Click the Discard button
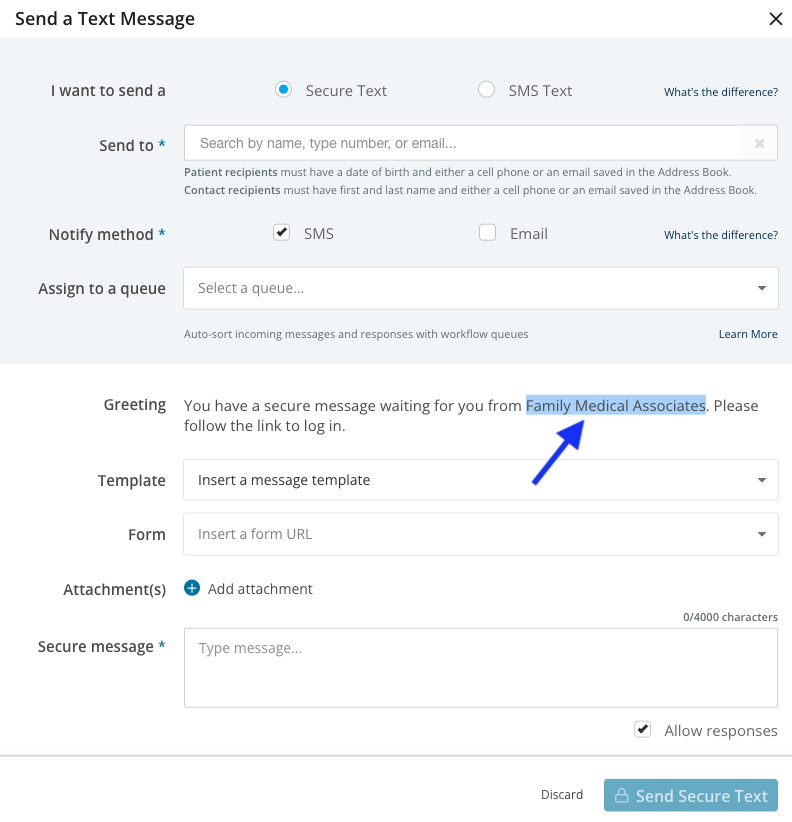Screen dimensions: 792x822 point(562,795)
